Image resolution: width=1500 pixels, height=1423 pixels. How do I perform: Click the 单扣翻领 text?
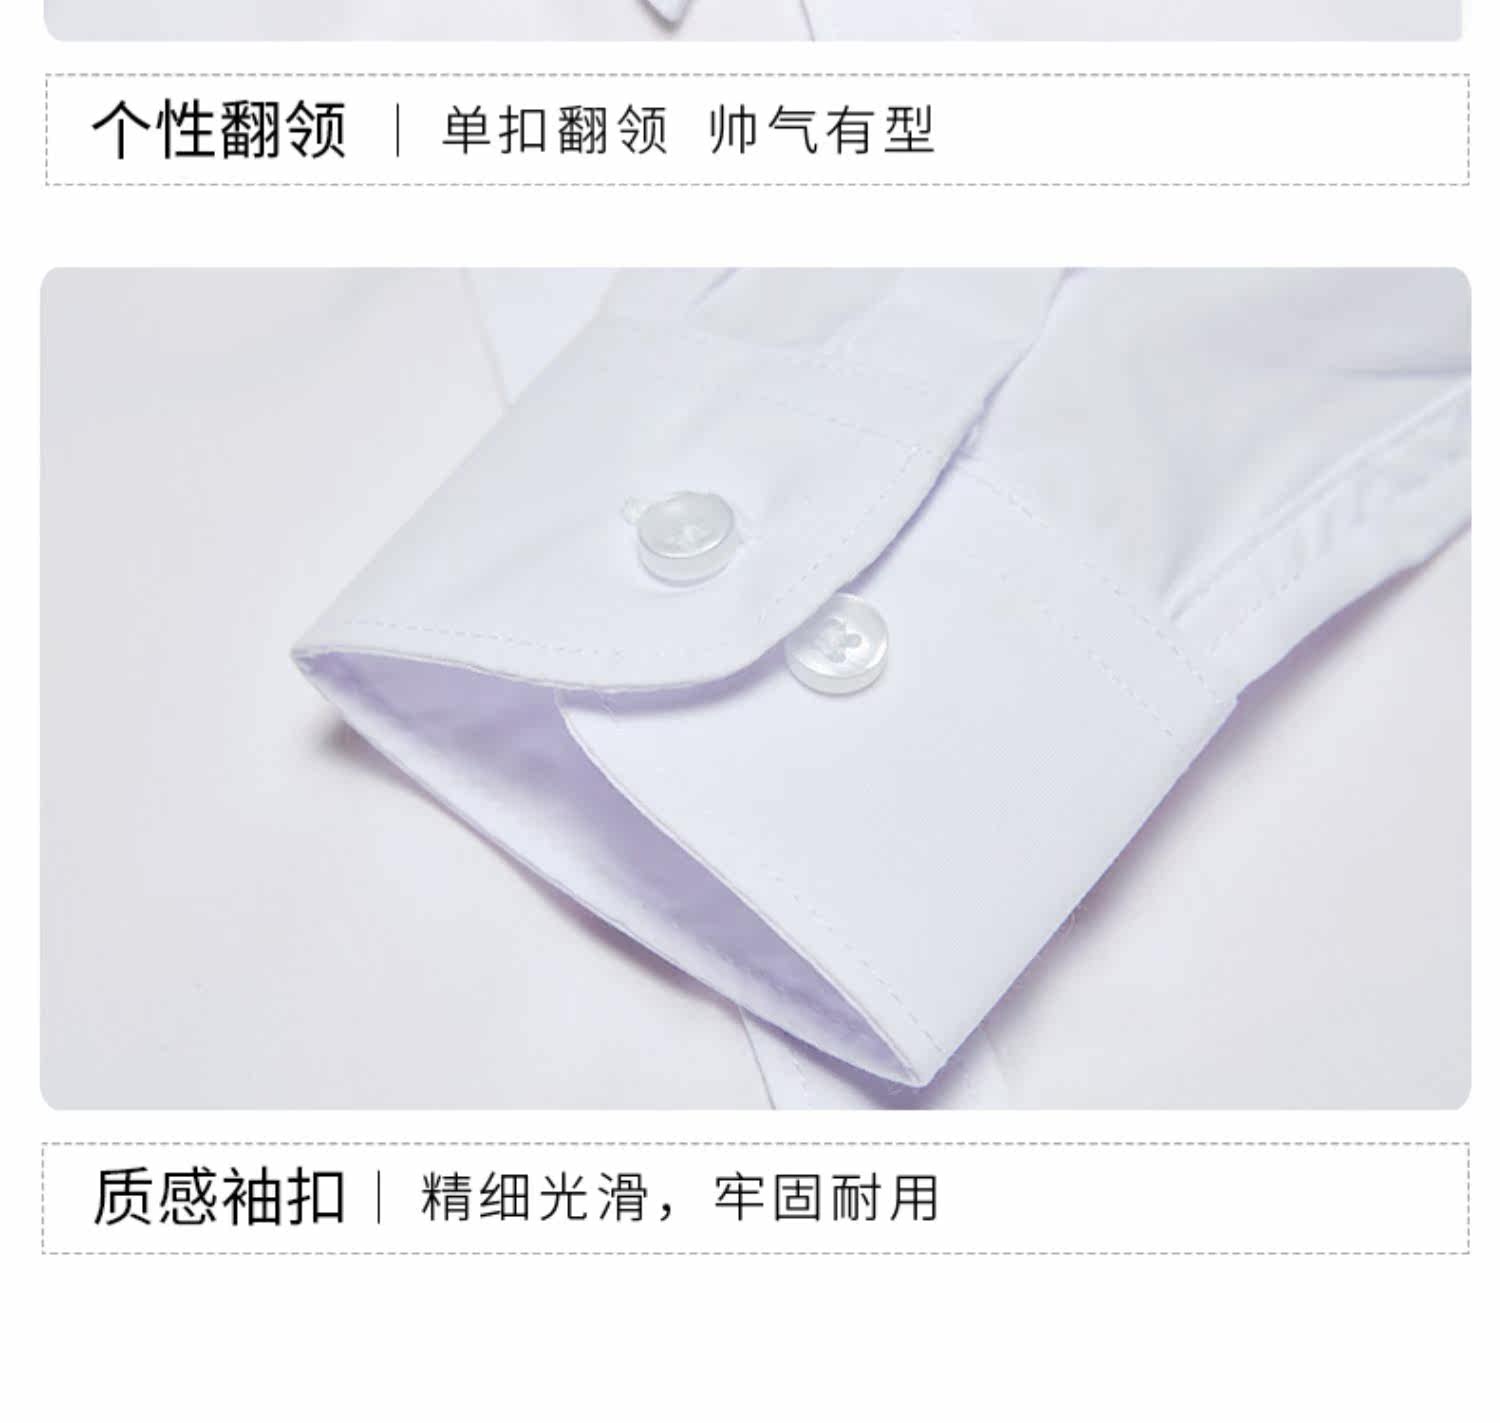(x=554, y=131)
